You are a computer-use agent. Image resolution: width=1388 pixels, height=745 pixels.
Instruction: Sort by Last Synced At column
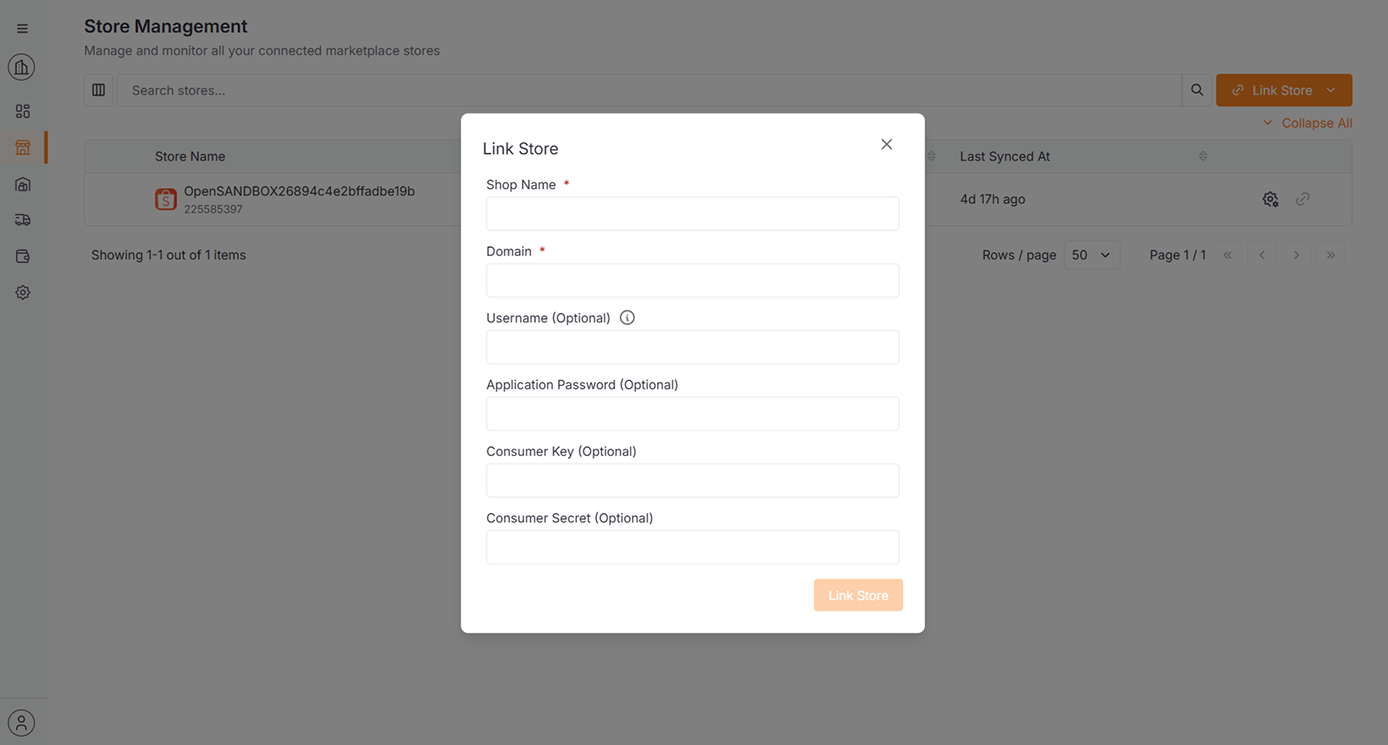point(1202,156)
